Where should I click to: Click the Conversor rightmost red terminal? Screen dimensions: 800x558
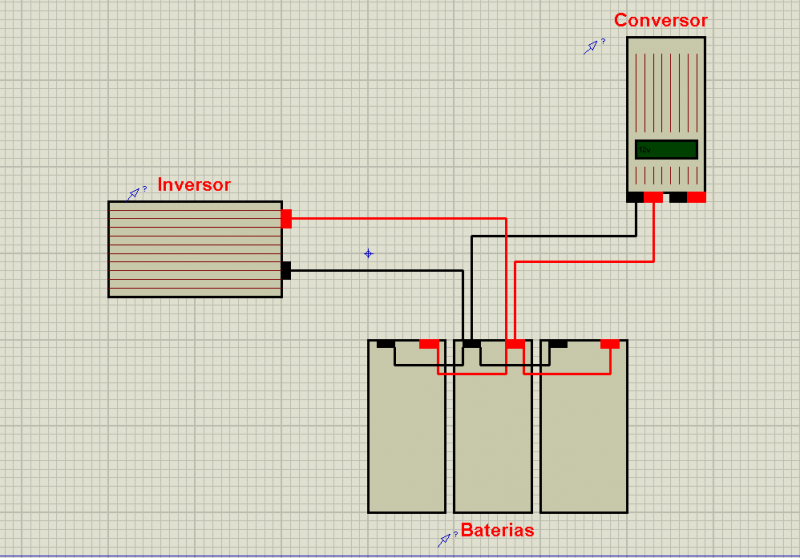696,197
